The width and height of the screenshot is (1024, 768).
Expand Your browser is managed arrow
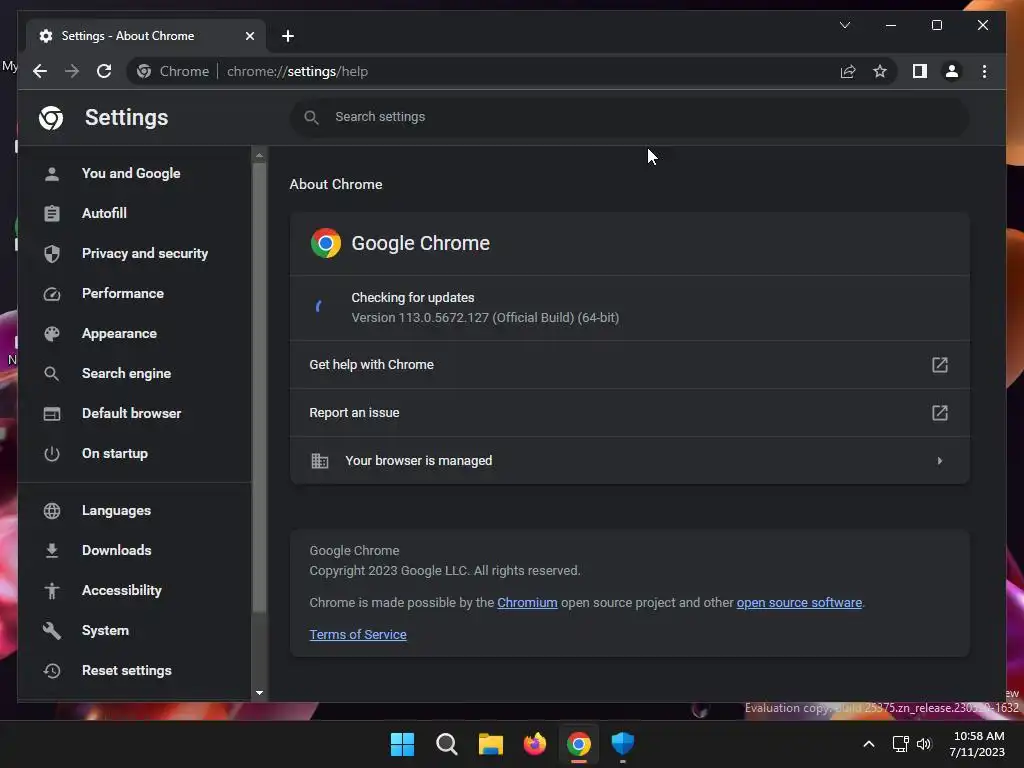point(939,460)
